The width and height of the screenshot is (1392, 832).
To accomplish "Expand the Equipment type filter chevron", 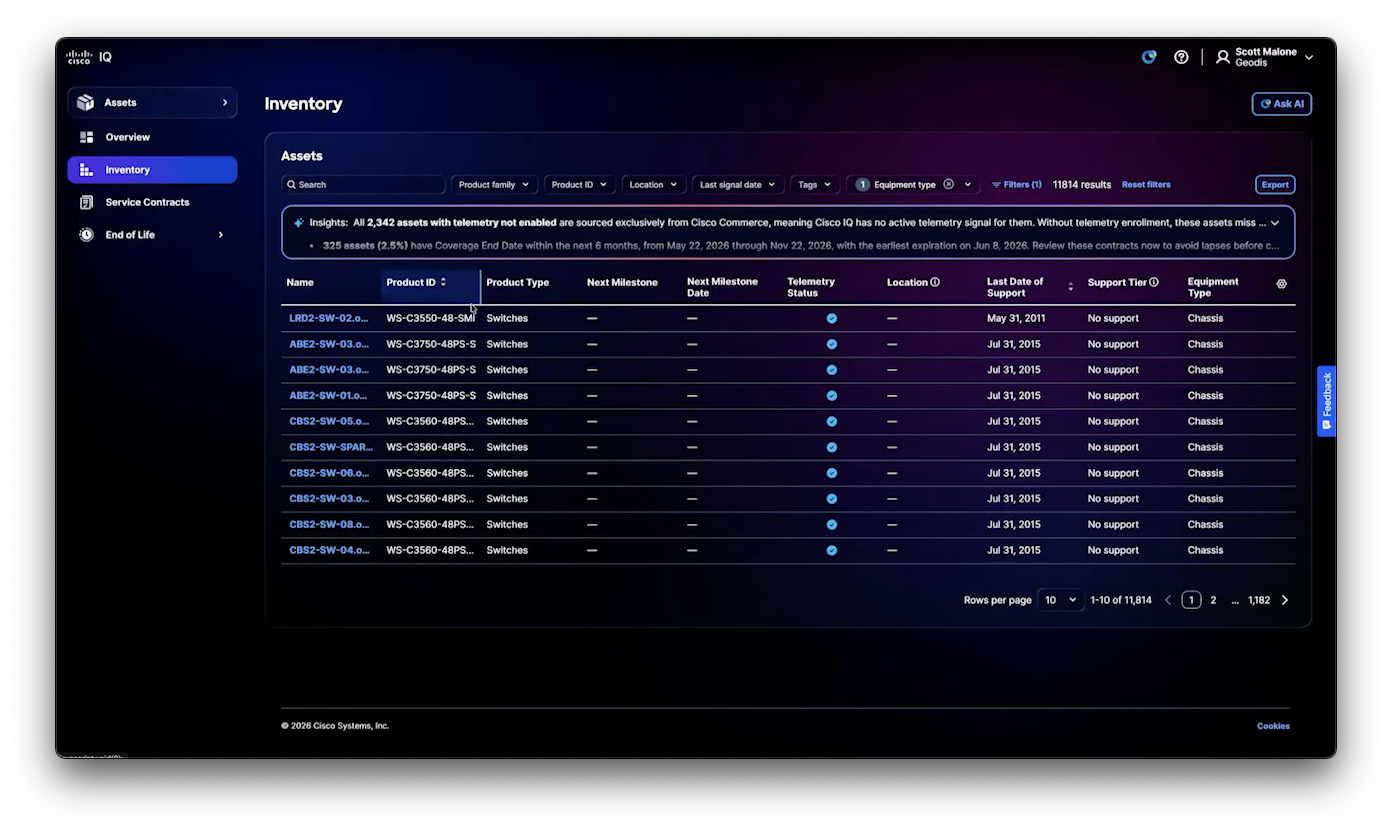I will coord(967,185).
